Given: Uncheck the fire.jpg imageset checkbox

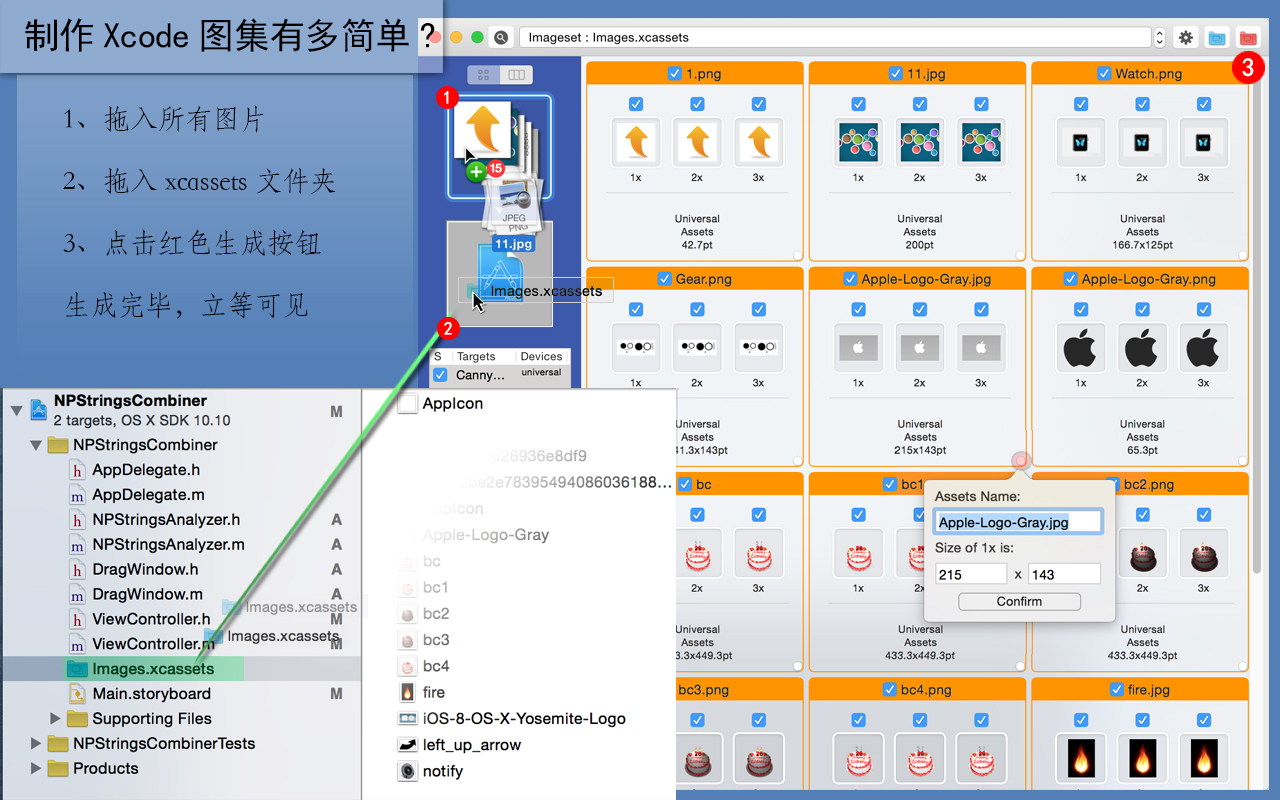Looking at the screenshot, I should pos(1116,690).
